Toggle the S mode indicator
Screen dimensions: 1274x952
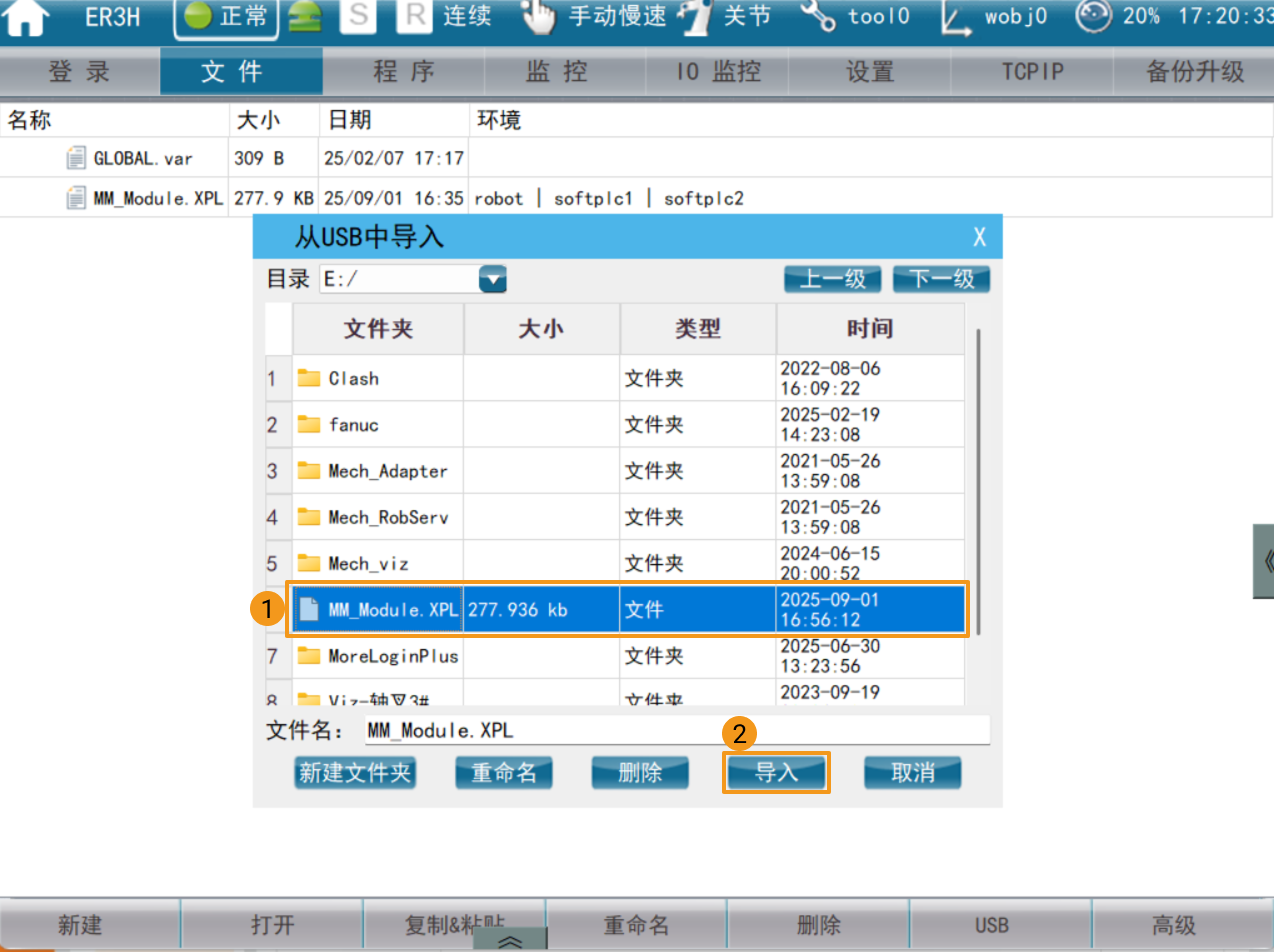click(360, 17)
